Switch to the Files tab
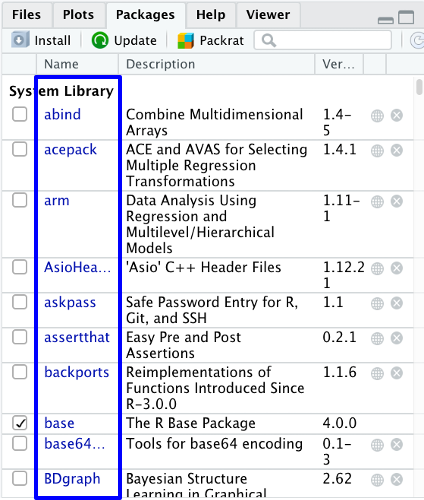 tap(27, 15)
